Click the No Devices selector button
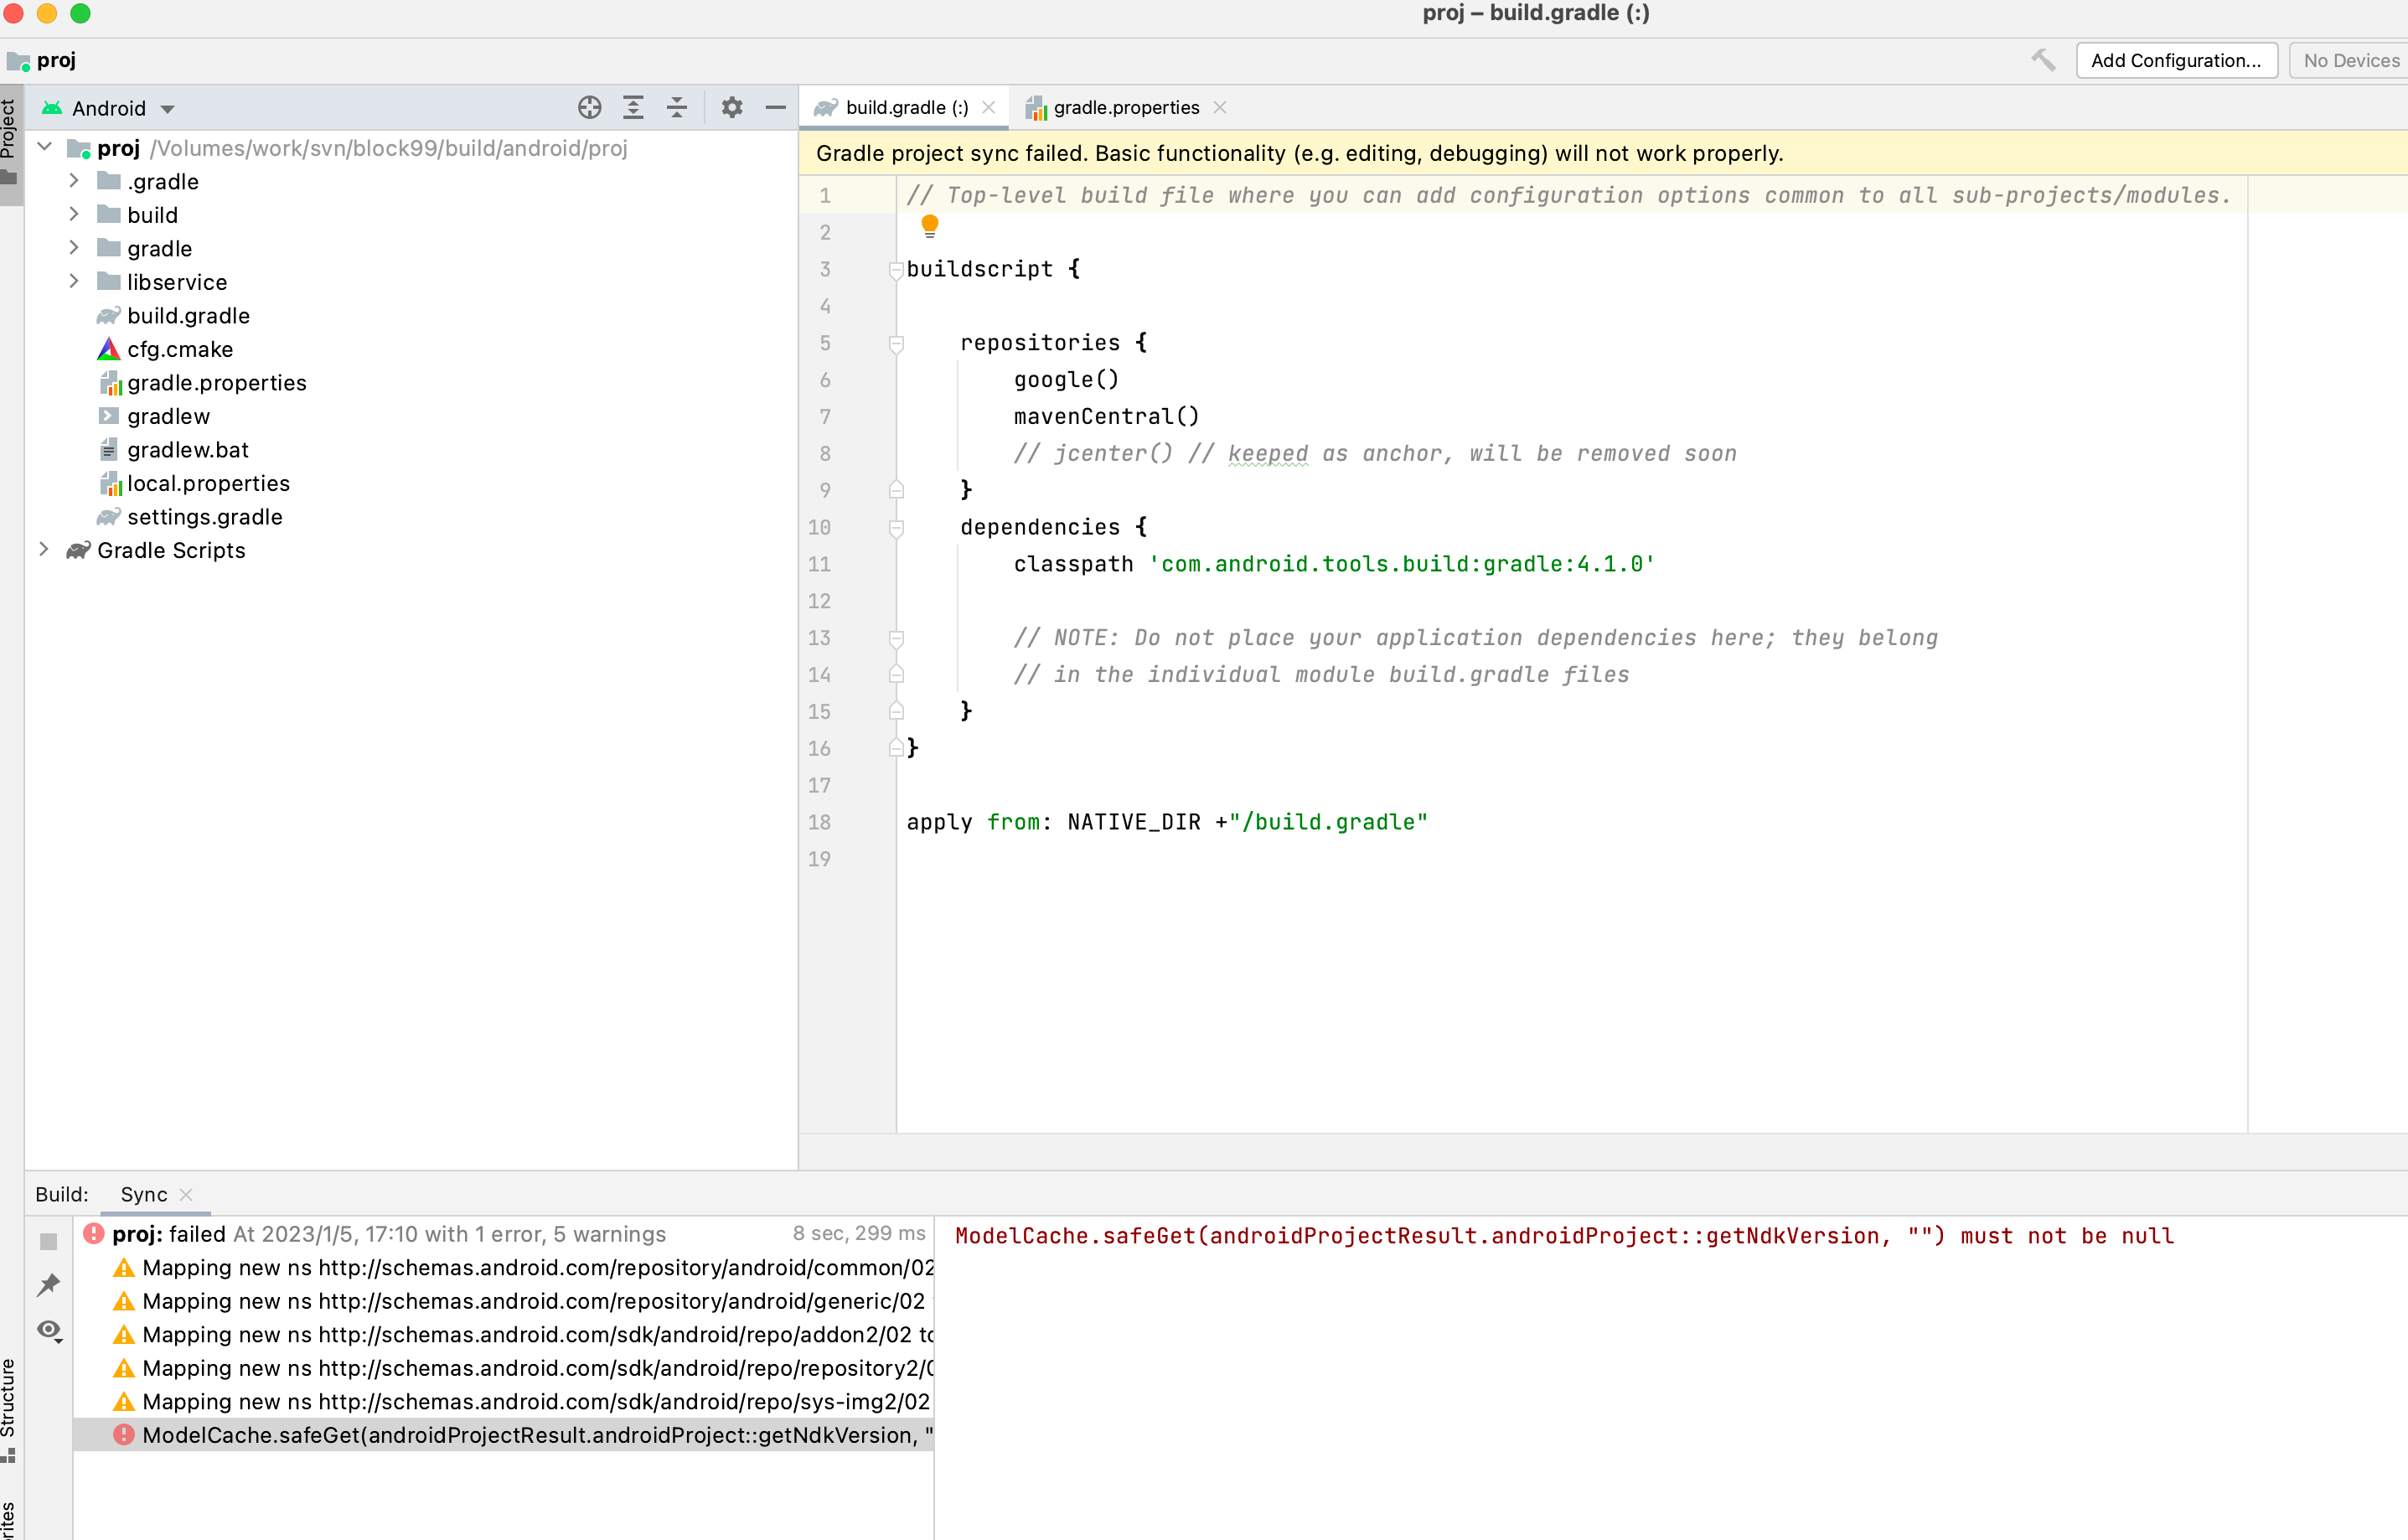2408x1540 pixels. (x=2350, y=60)
